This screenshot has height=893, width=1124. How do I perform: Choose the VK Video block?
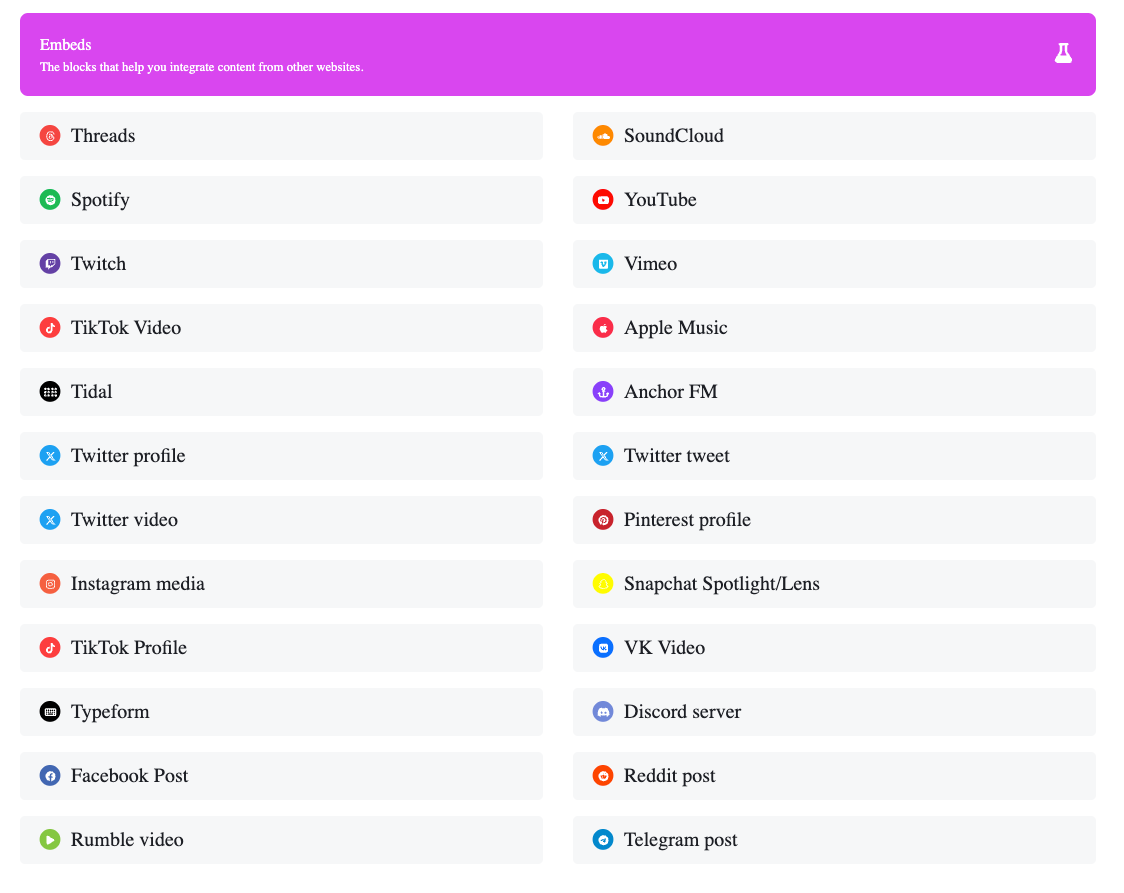pyautogui.click(x=834, y=648)
